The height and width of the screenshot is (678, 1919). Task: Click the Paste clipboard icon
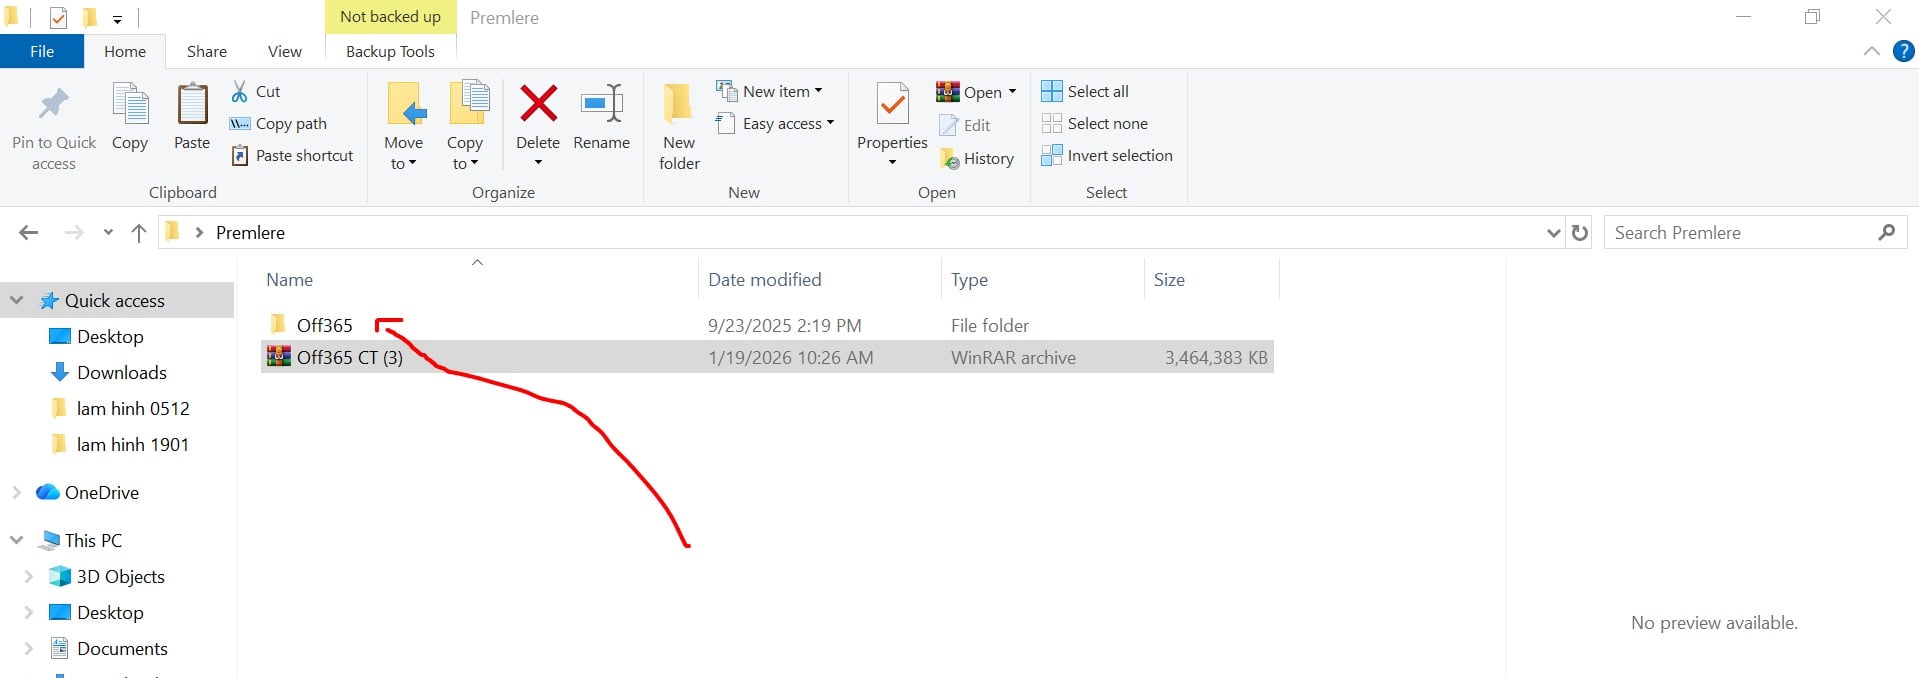click(192, 104)
